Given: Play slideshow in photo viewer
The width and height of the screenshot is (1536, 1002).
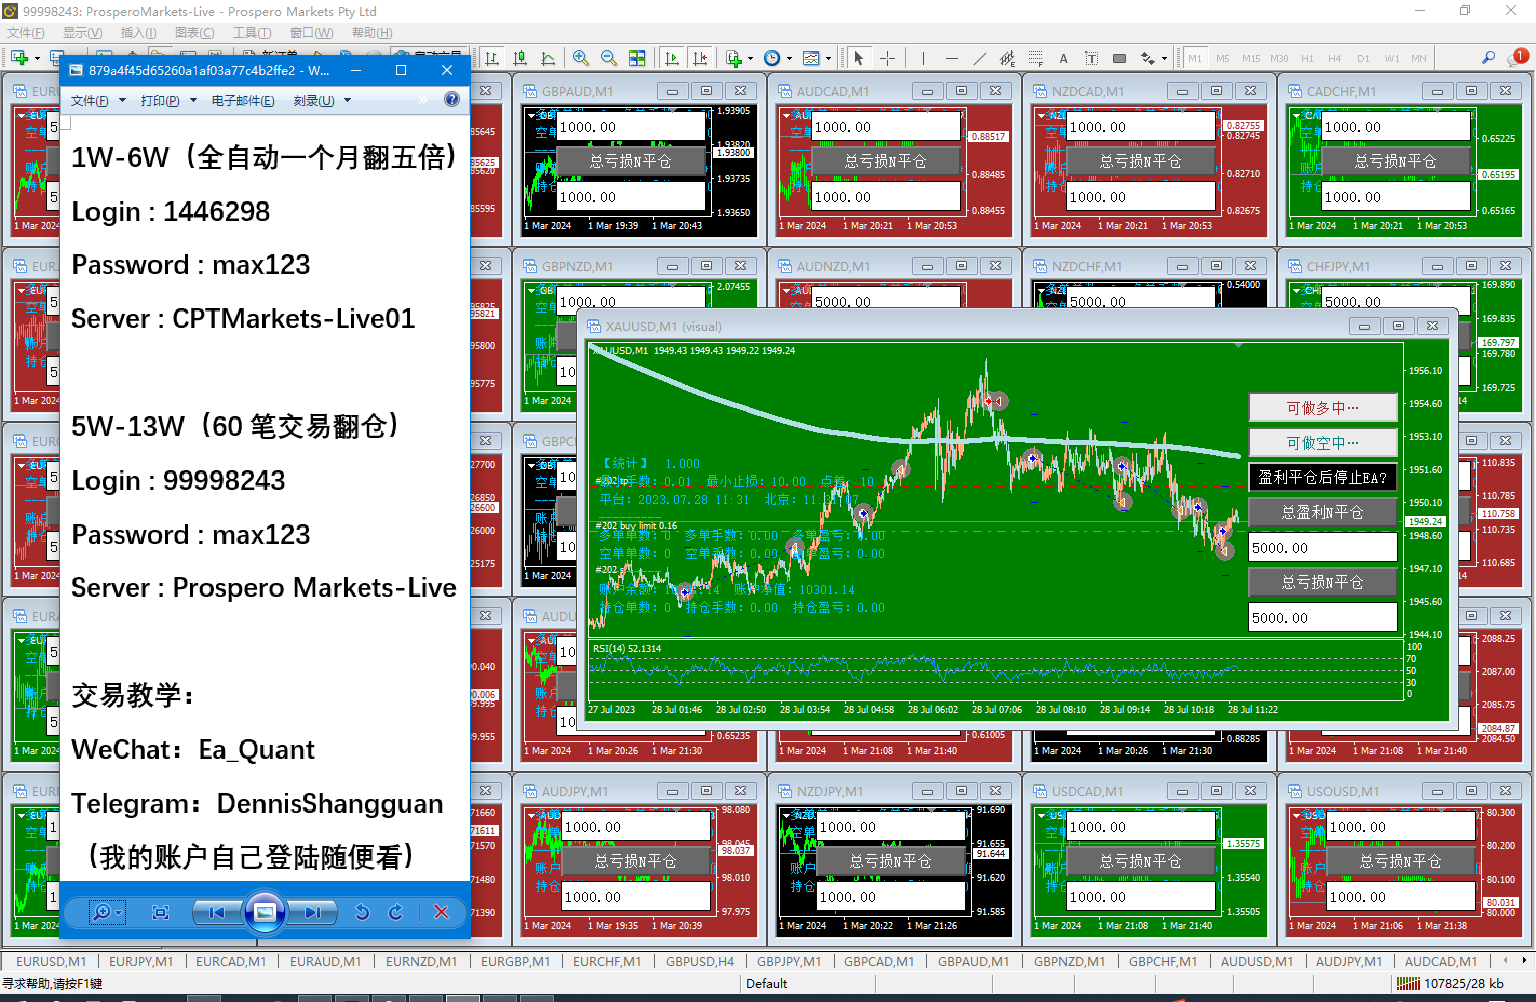Looking at the screenshot, I should tap(265, 912).
